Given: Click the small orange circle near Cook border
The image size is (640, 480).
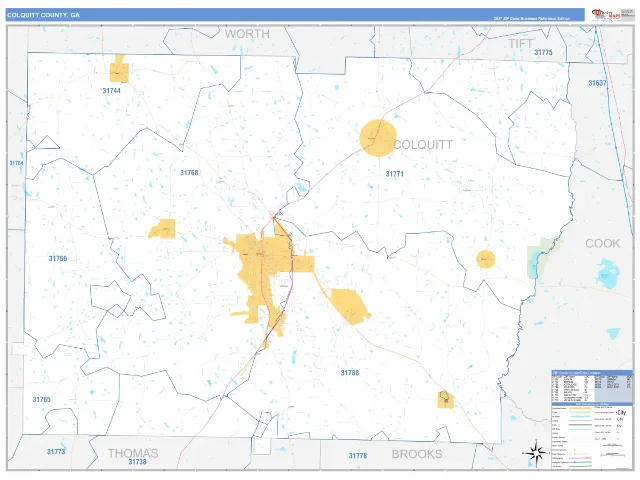Looking at the screenshot, I should (486, 259).
